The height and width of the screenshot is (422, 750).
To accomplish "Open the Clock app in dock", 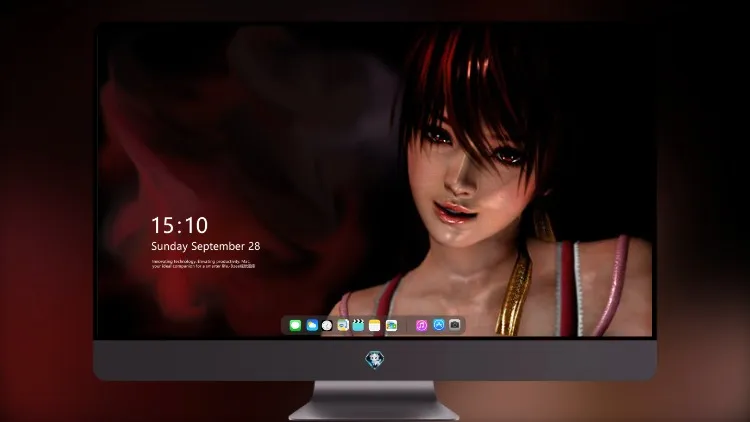I will point(327,326).
